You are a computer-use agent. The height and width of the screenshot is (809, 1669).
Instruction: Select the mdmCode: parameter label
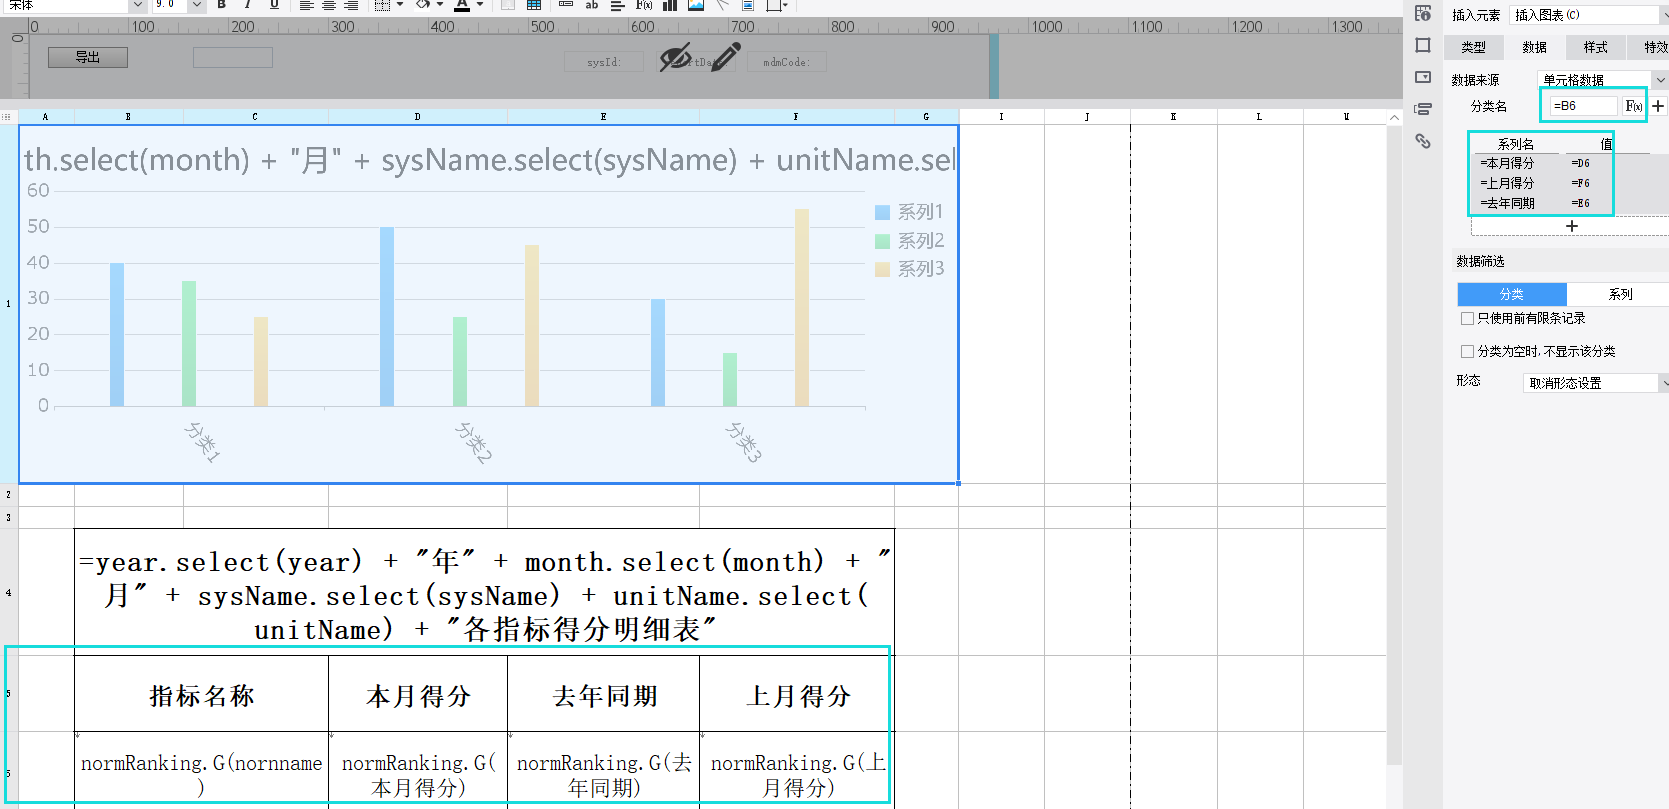786,62
